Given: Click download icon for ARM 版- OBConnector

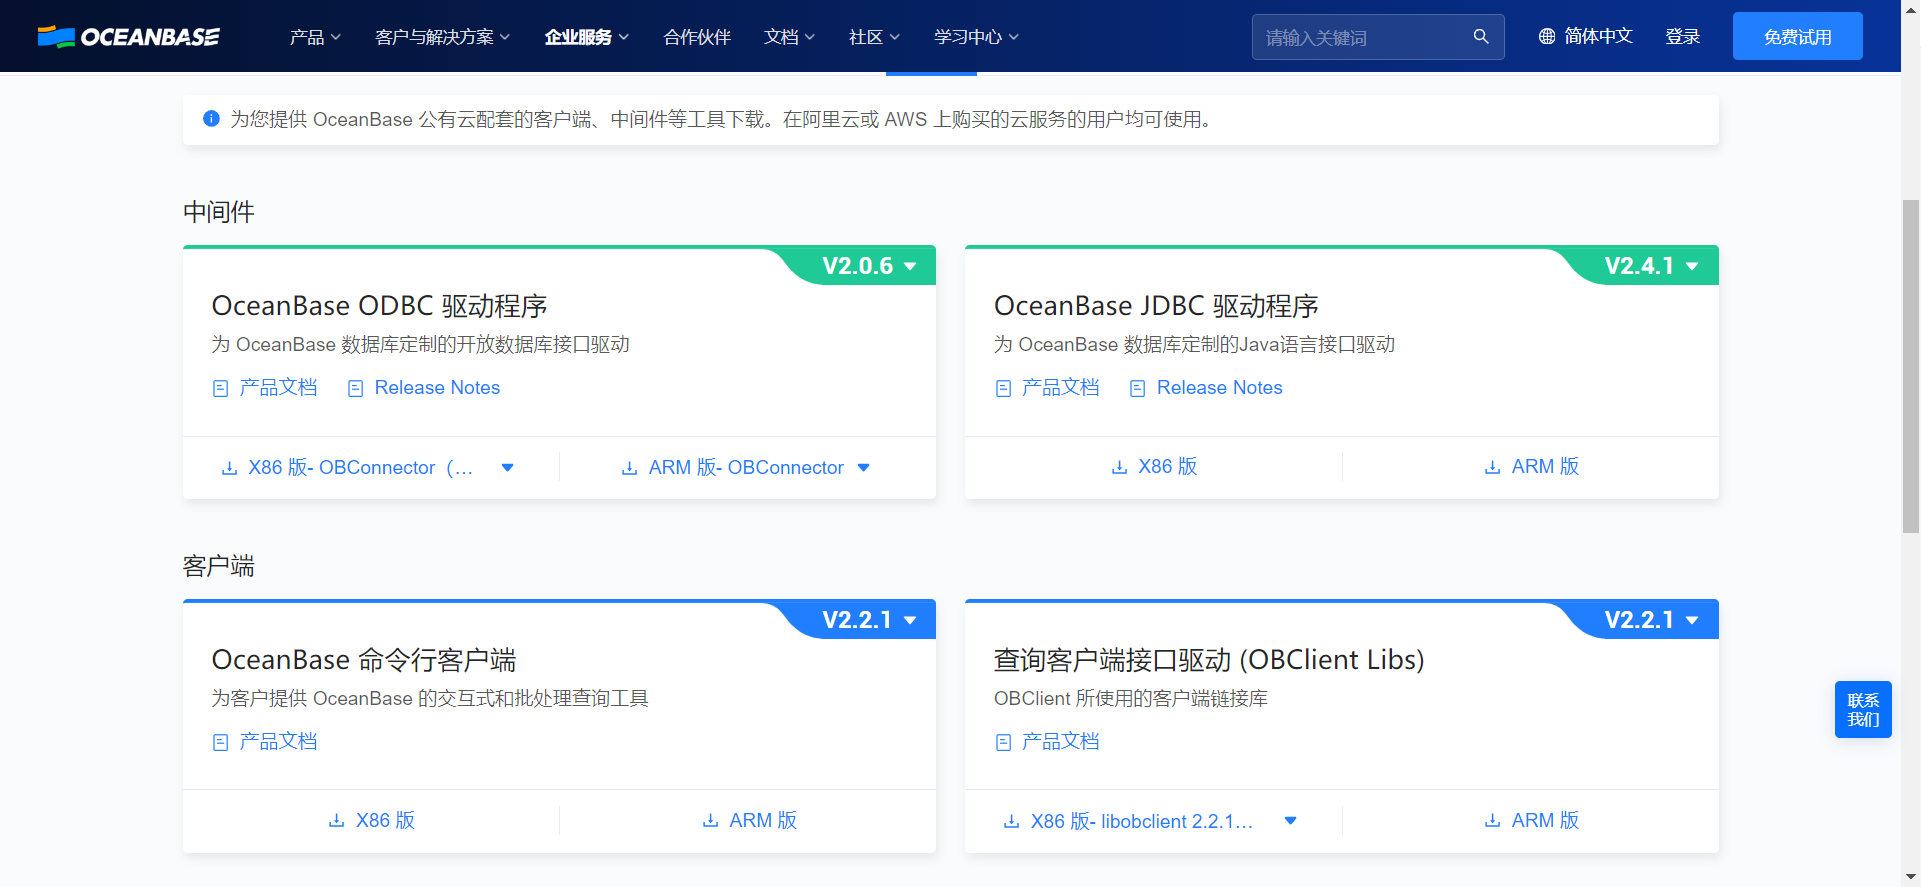Looking at the screenshot, I should click(x=629, y=468).
